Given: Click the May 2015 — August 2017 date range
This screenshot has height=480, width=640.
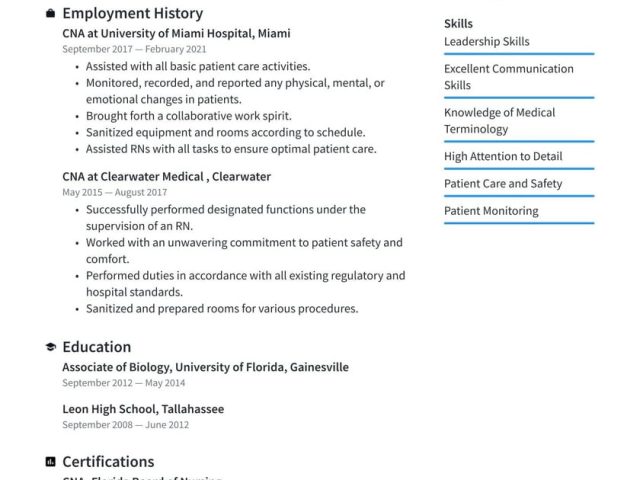Looking at the screenshot, I should point(114,192).
